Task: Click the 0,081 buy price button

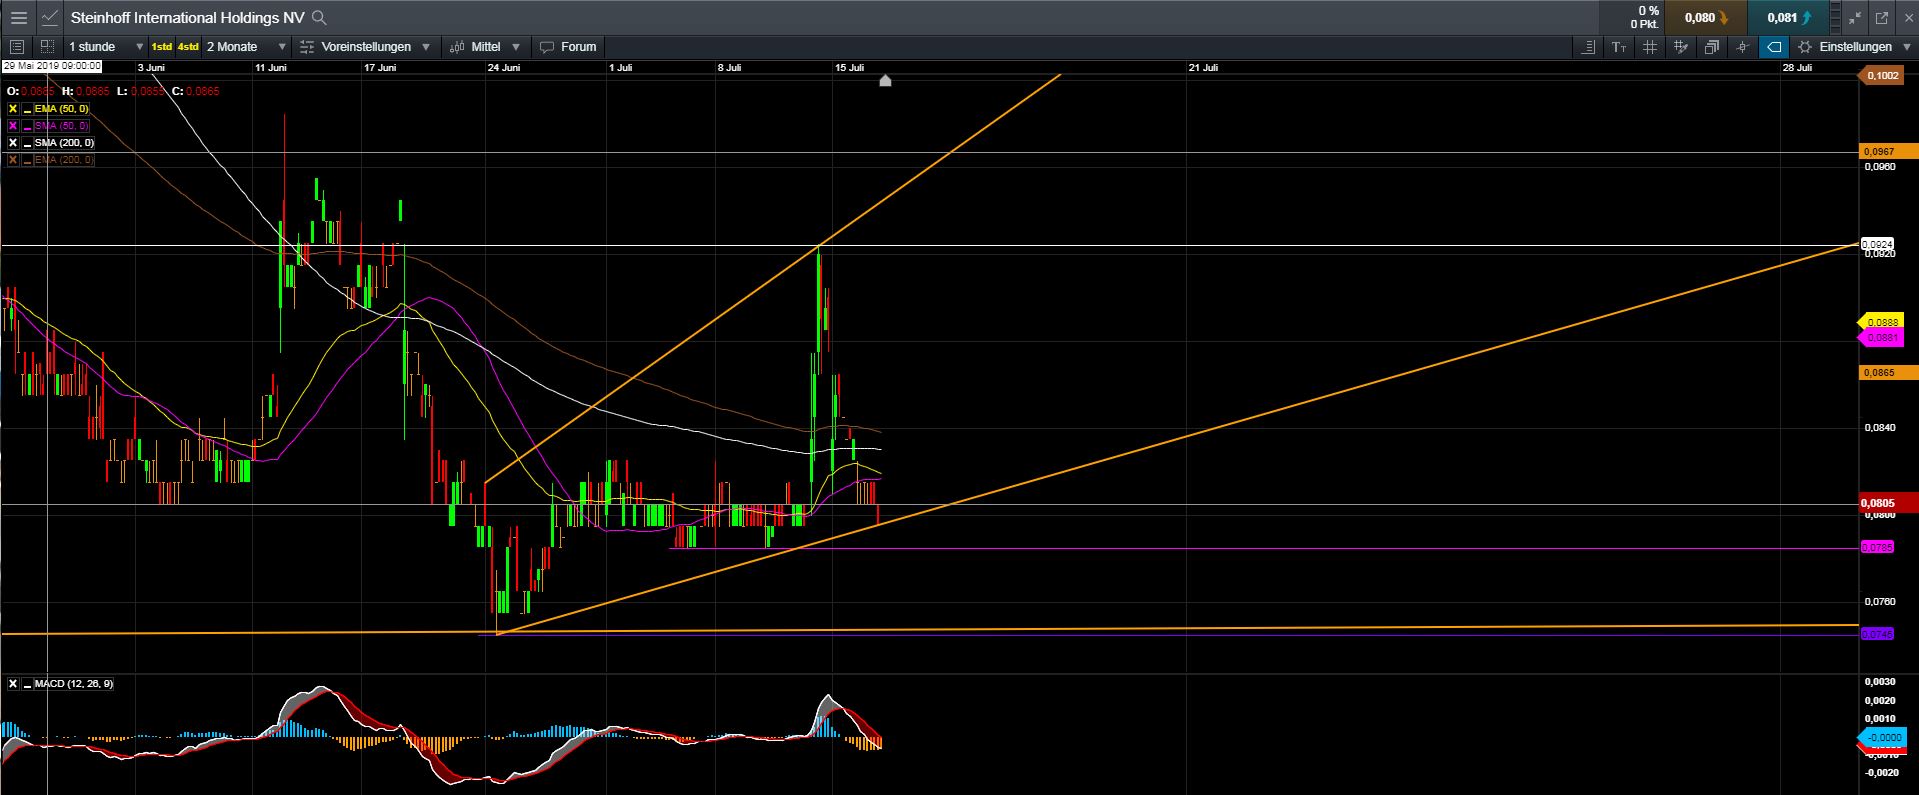Action: point(1788,17)
